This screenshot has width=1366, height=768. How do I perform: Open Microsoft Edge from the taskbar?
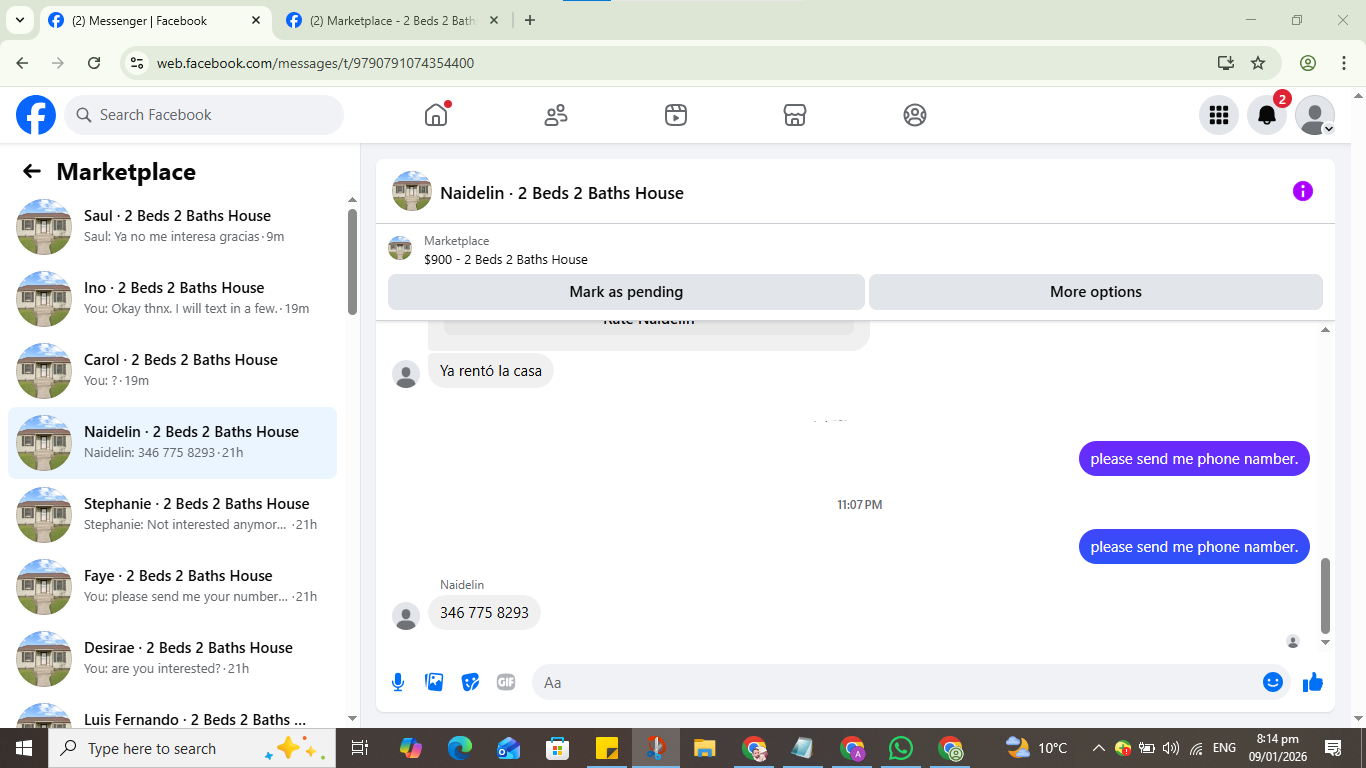pyautogui.click(x=460, y=748)
